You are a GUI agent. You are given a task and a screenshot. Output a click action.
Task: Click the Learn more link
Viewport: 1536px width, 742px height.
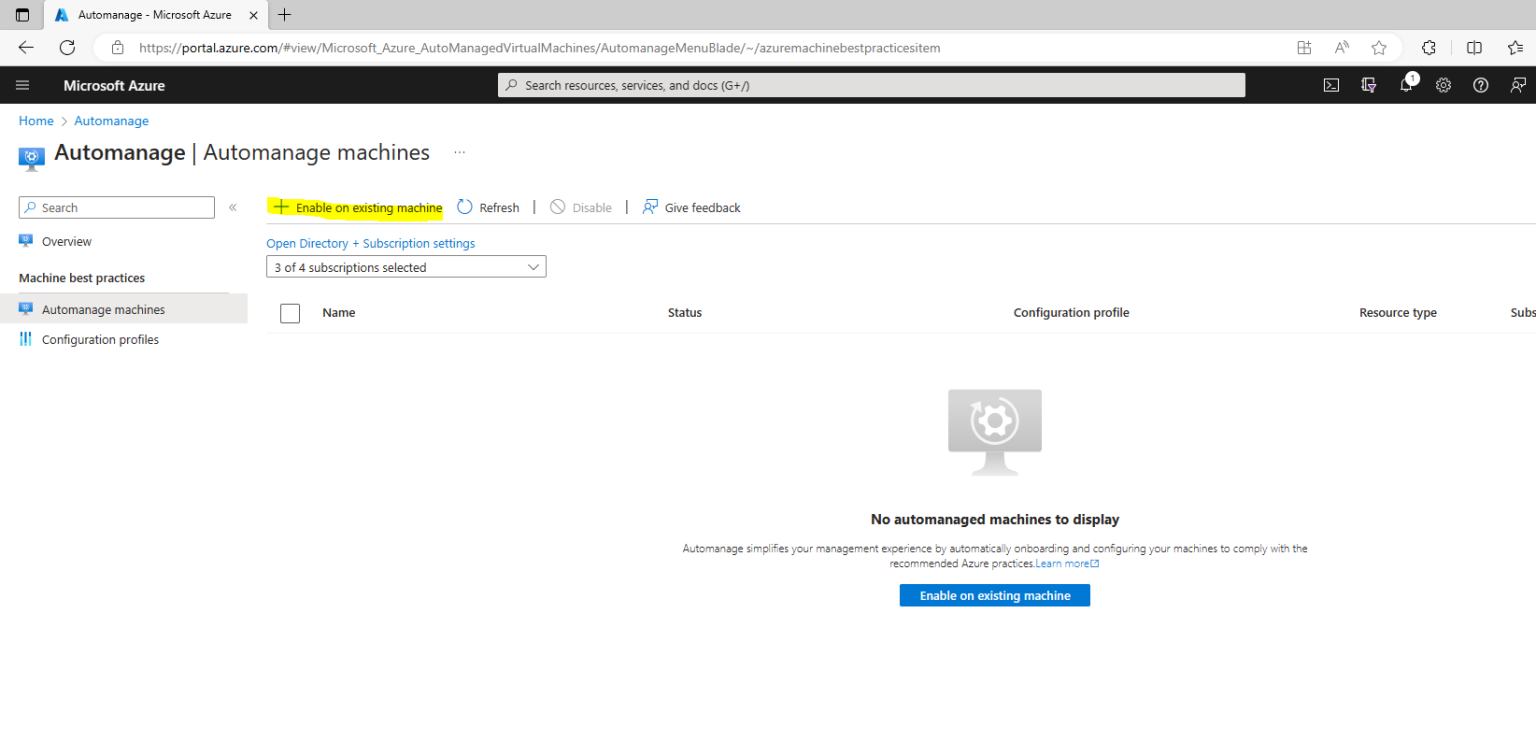(x=1062, y=563)
